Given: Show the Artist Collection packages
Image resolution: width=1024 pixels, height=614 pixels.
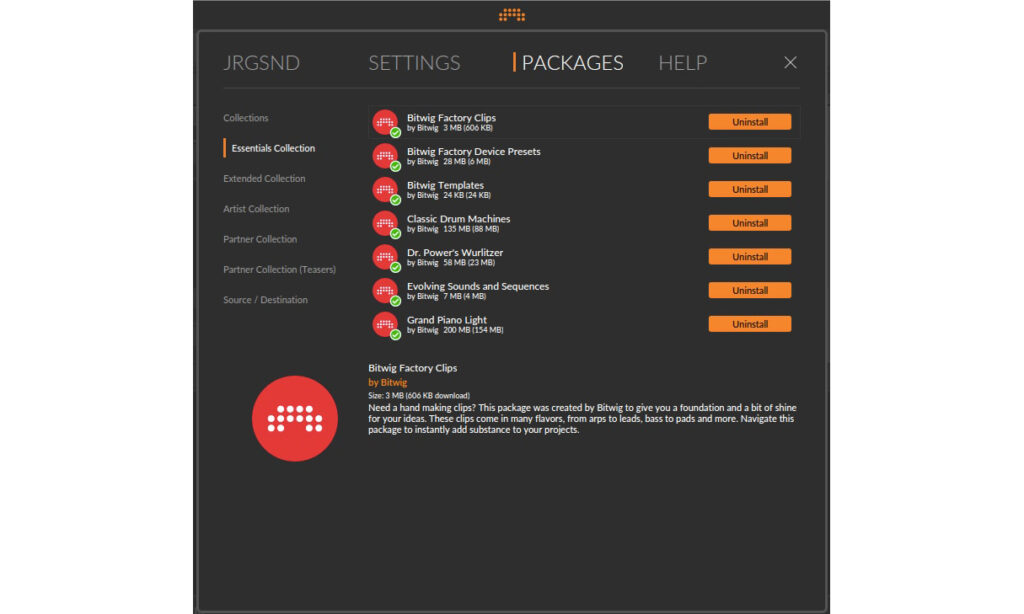Looking at the screenshot, I should (x=256, y=209).
